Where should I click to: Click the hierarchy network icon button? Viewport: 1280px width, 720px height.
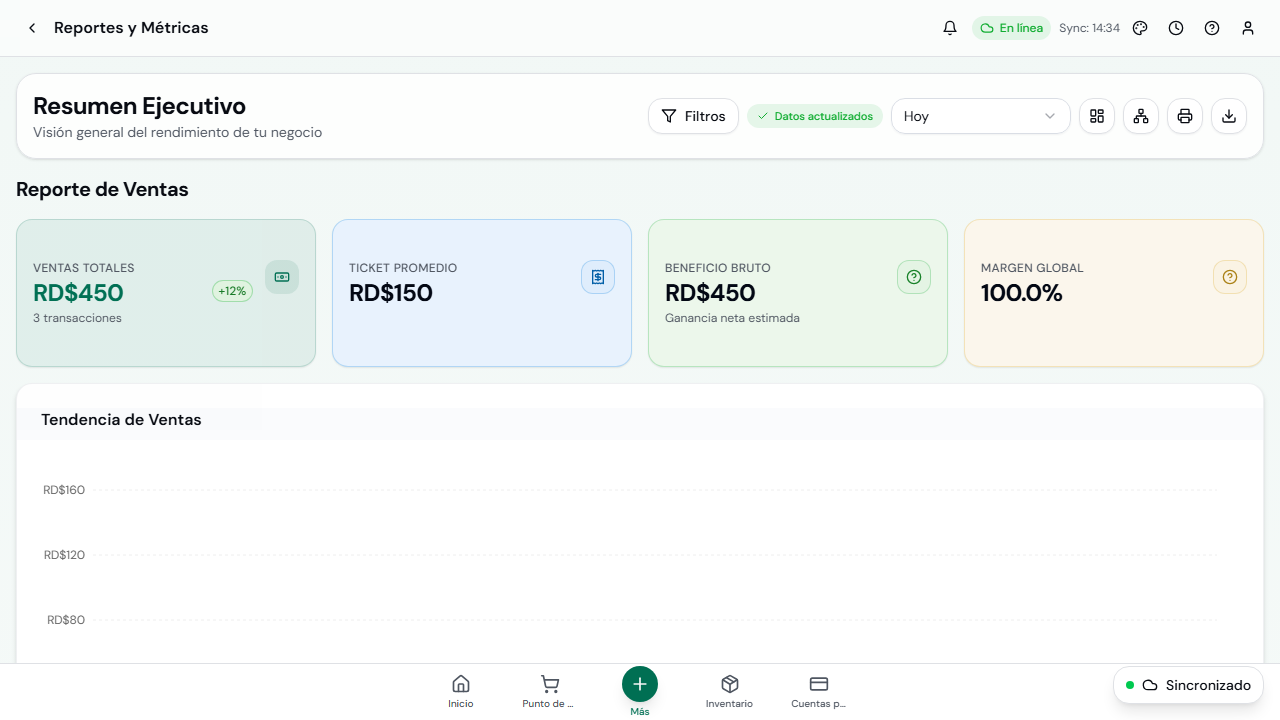click(x=1141, y=116)
